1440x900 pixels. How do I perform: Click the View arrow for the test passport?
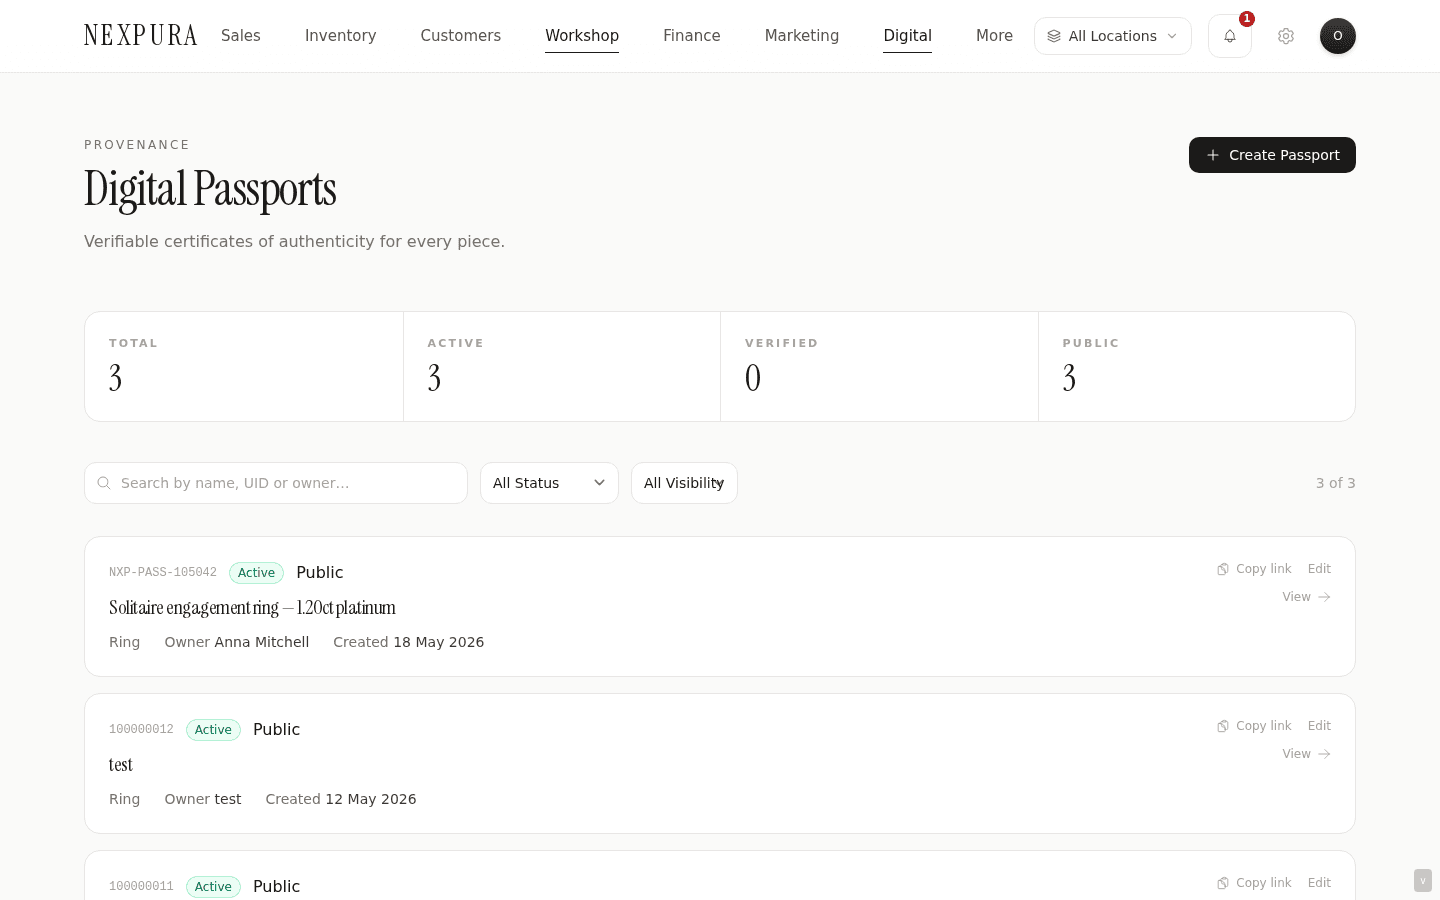coord(1324,754)
